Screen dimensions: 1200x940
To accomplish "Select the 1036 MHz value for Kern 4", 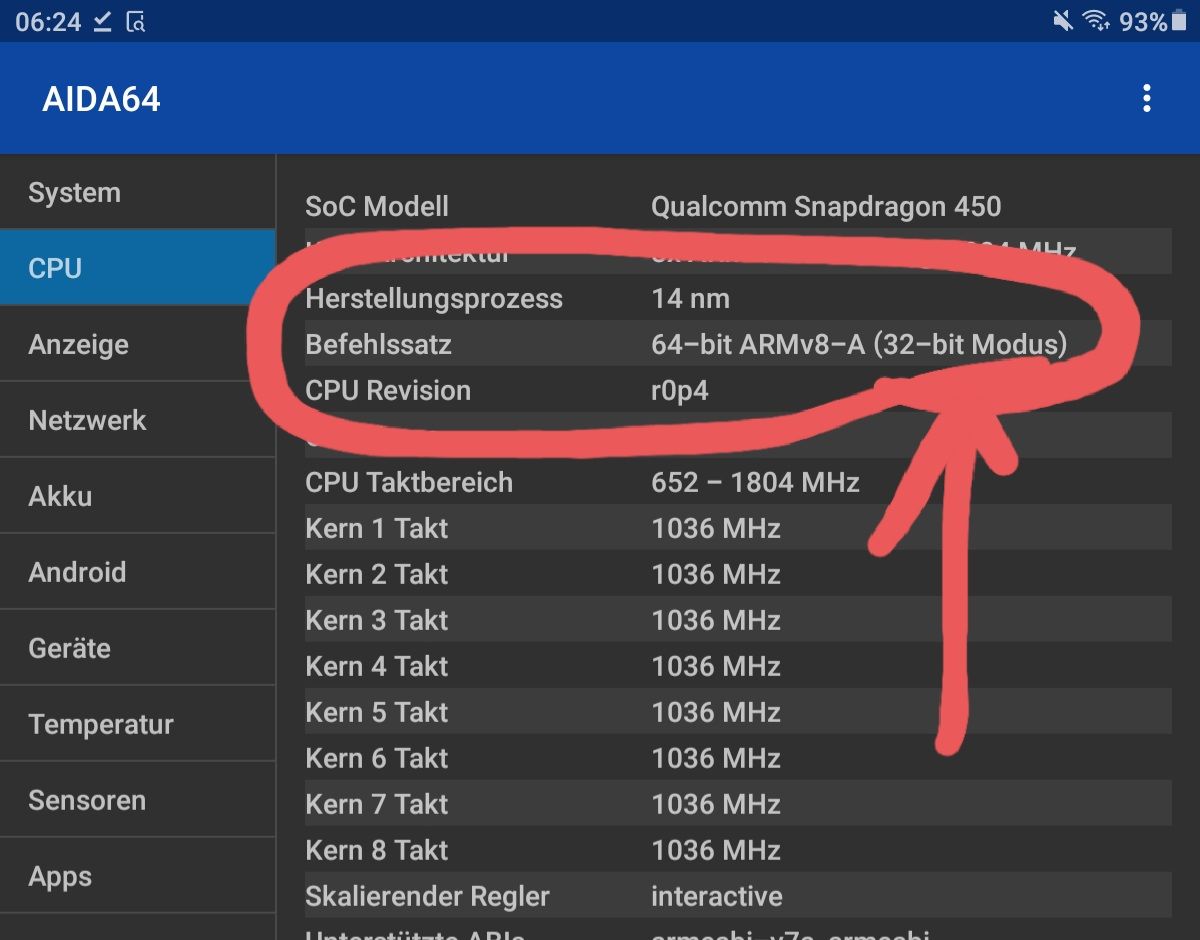I will 716,667.
